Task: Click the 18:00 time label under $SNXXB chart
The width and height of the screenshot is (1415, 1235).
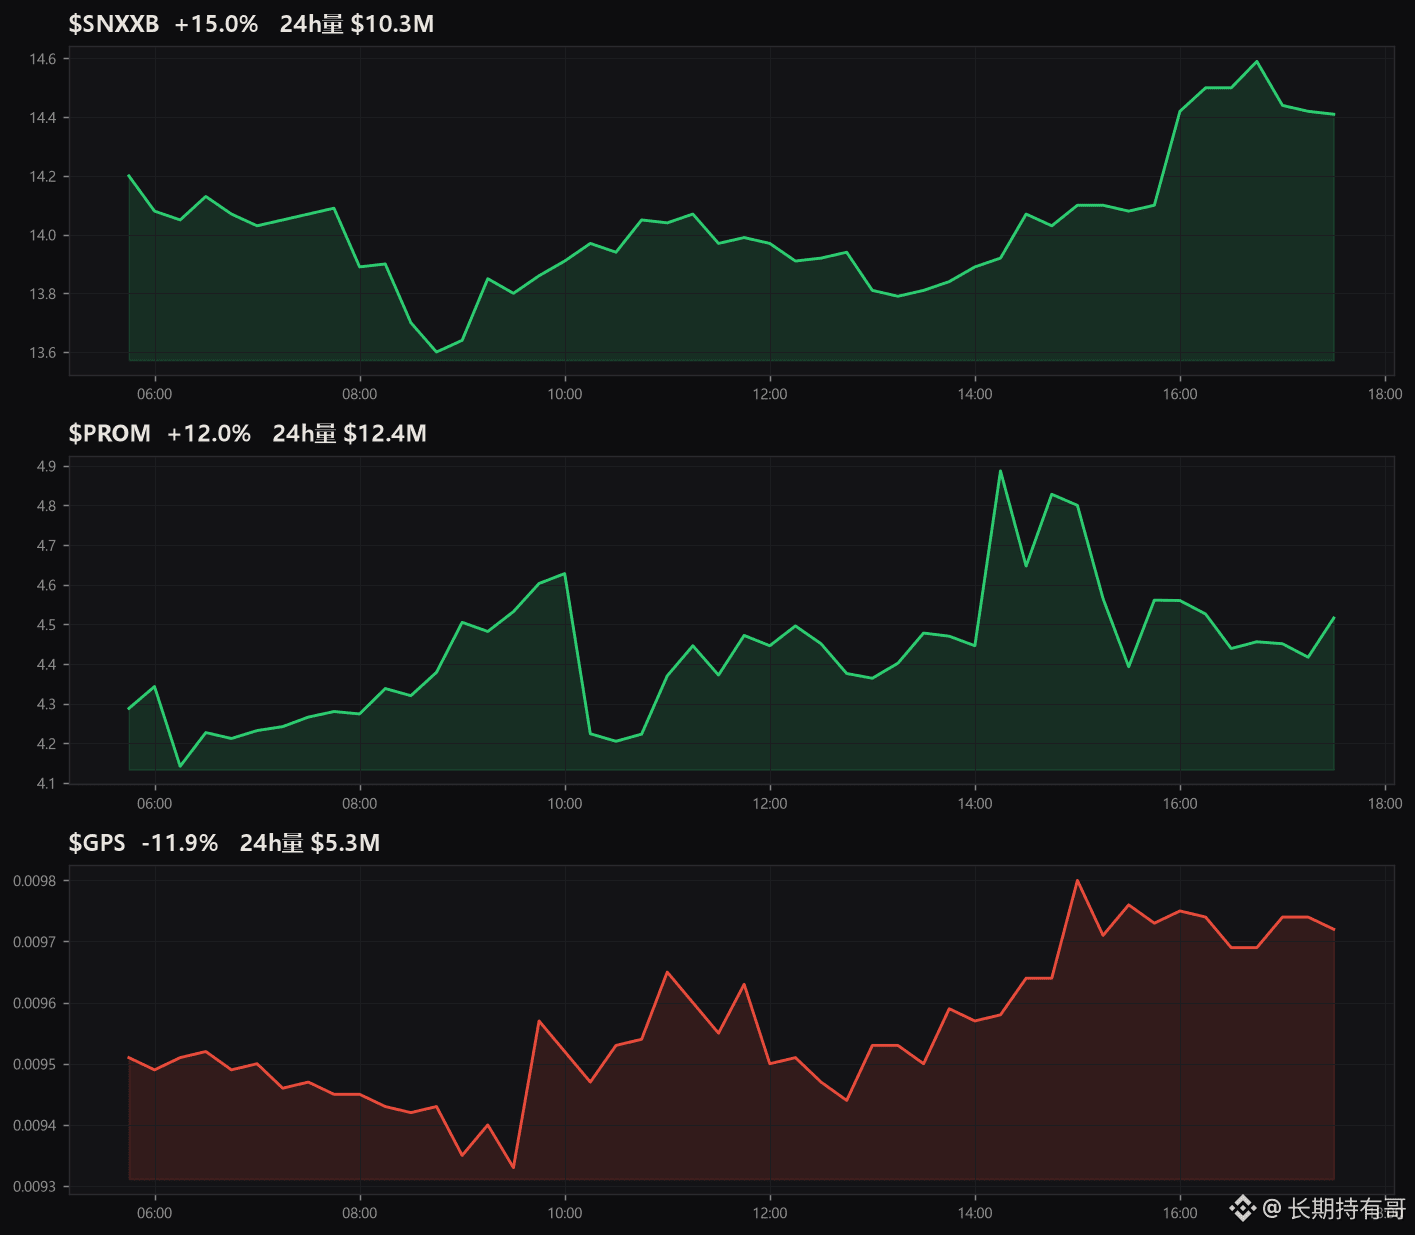Action: coord(1385,394)
